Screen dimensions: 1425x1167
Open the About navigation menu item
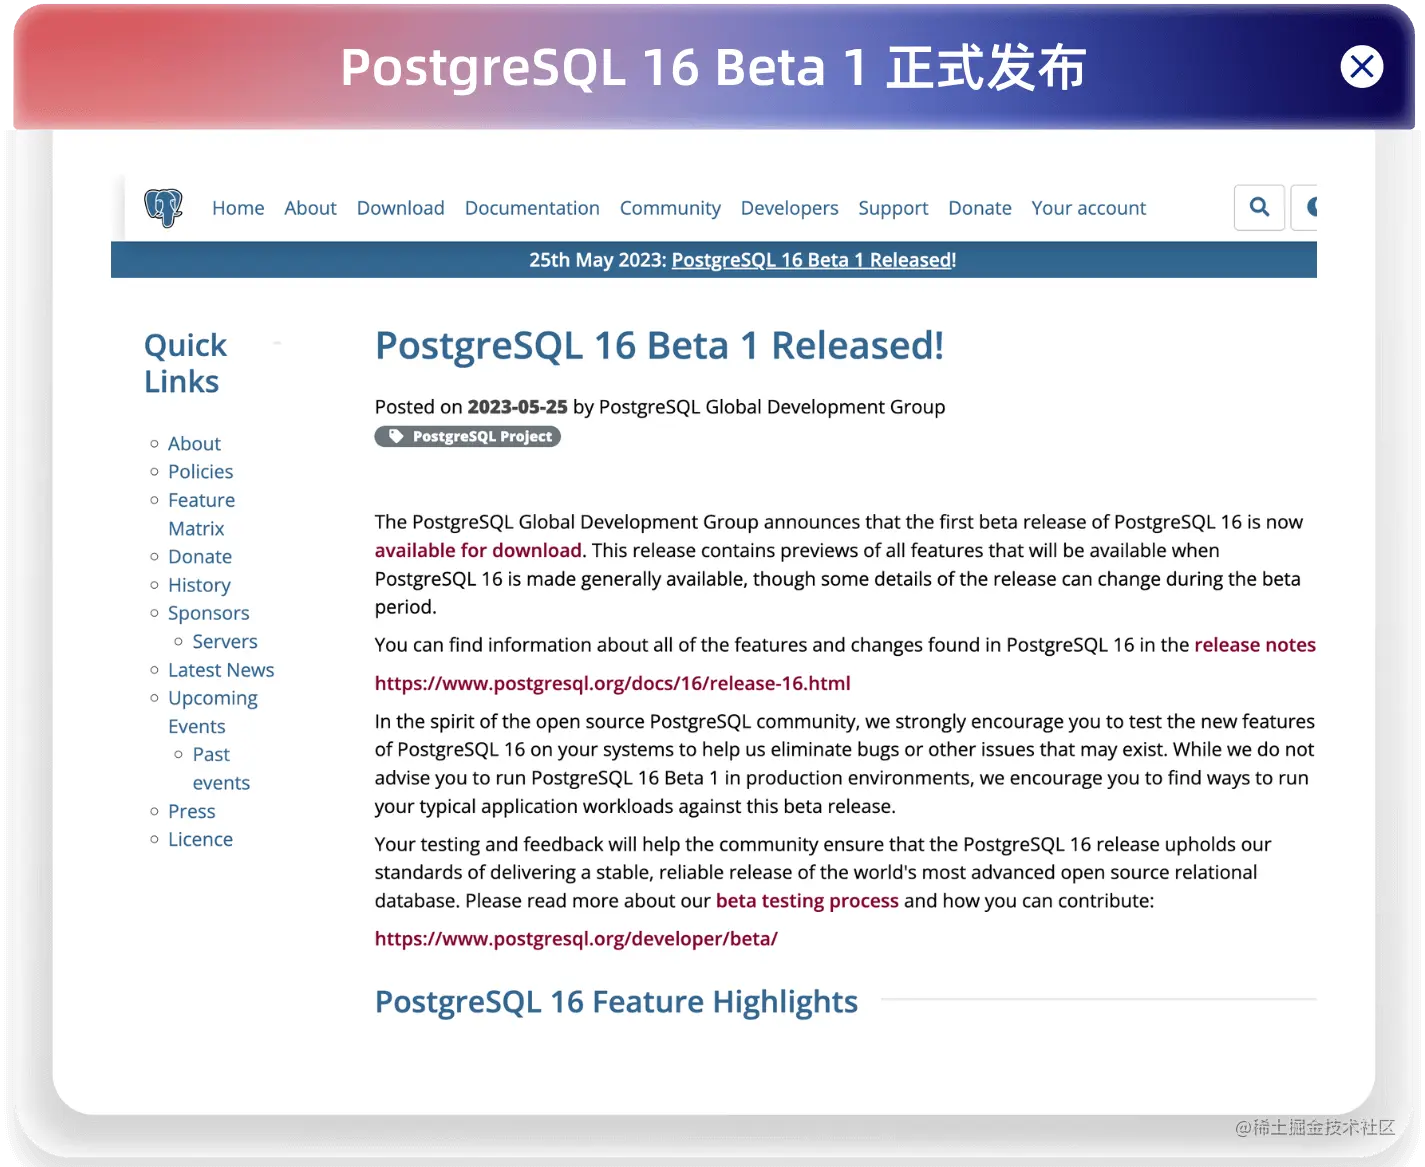(310, 208)
